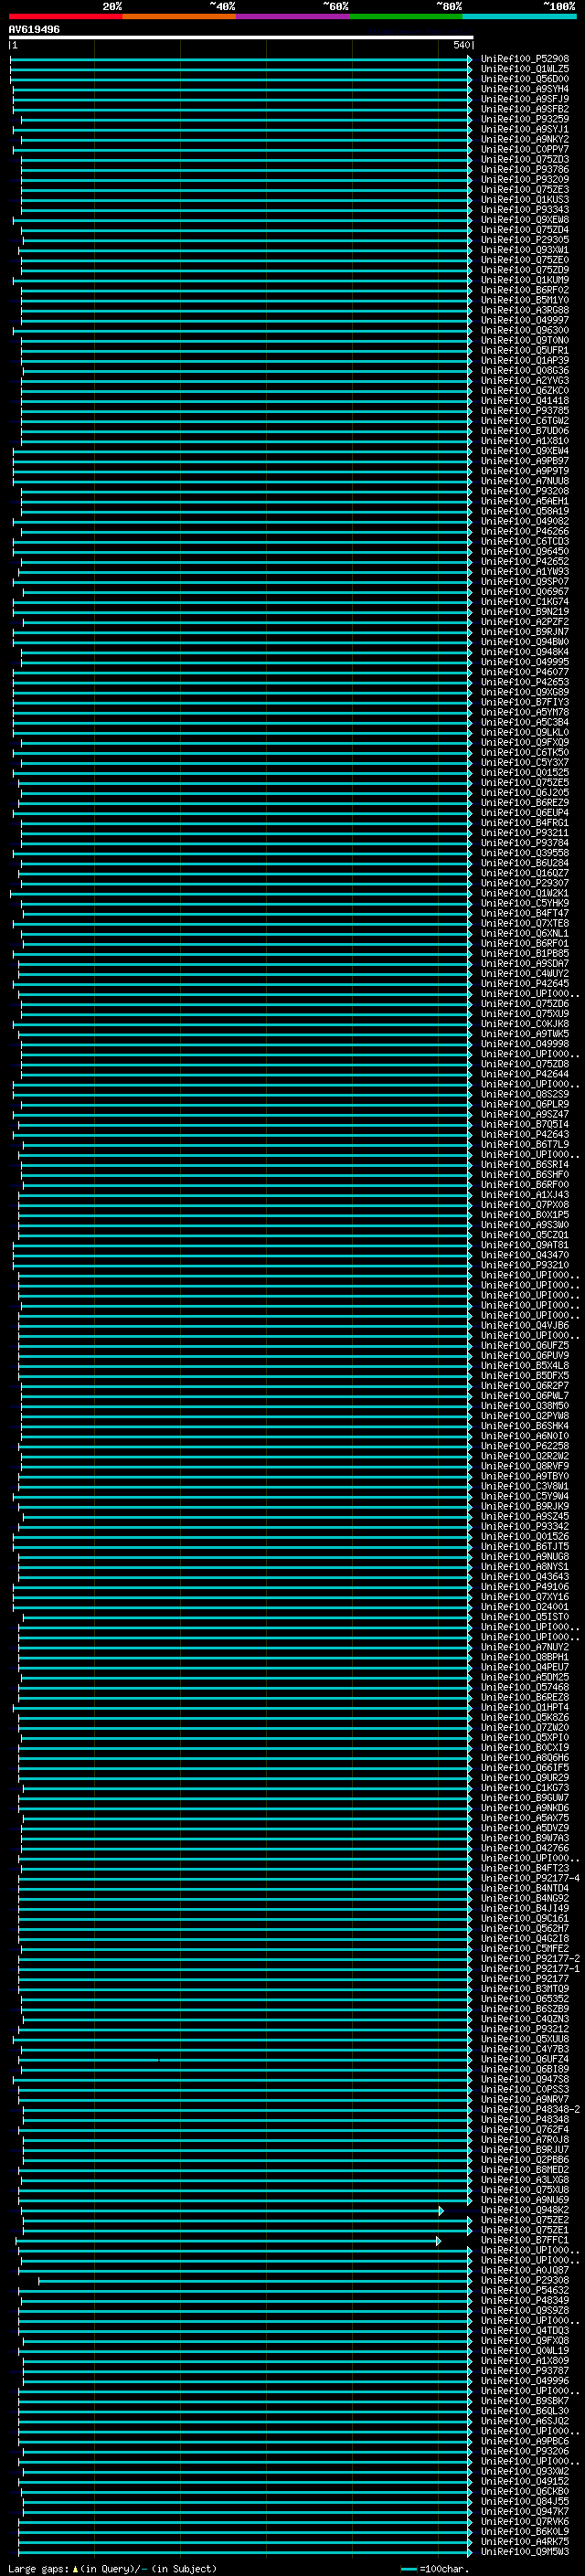Select the UniRef100_P93209 label
The width and height of the screenshot is (585, 2576).
tap(525, 180)
